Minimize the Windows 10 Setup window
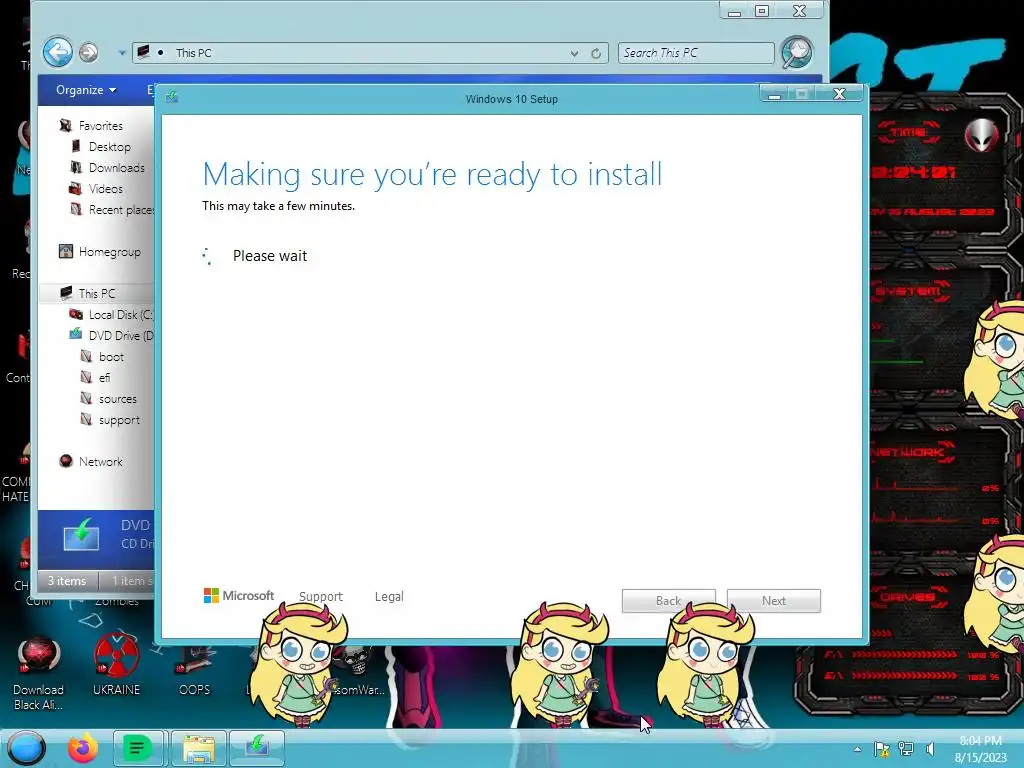This screenshot has width=1024, height=768. (x=775, y=94)
